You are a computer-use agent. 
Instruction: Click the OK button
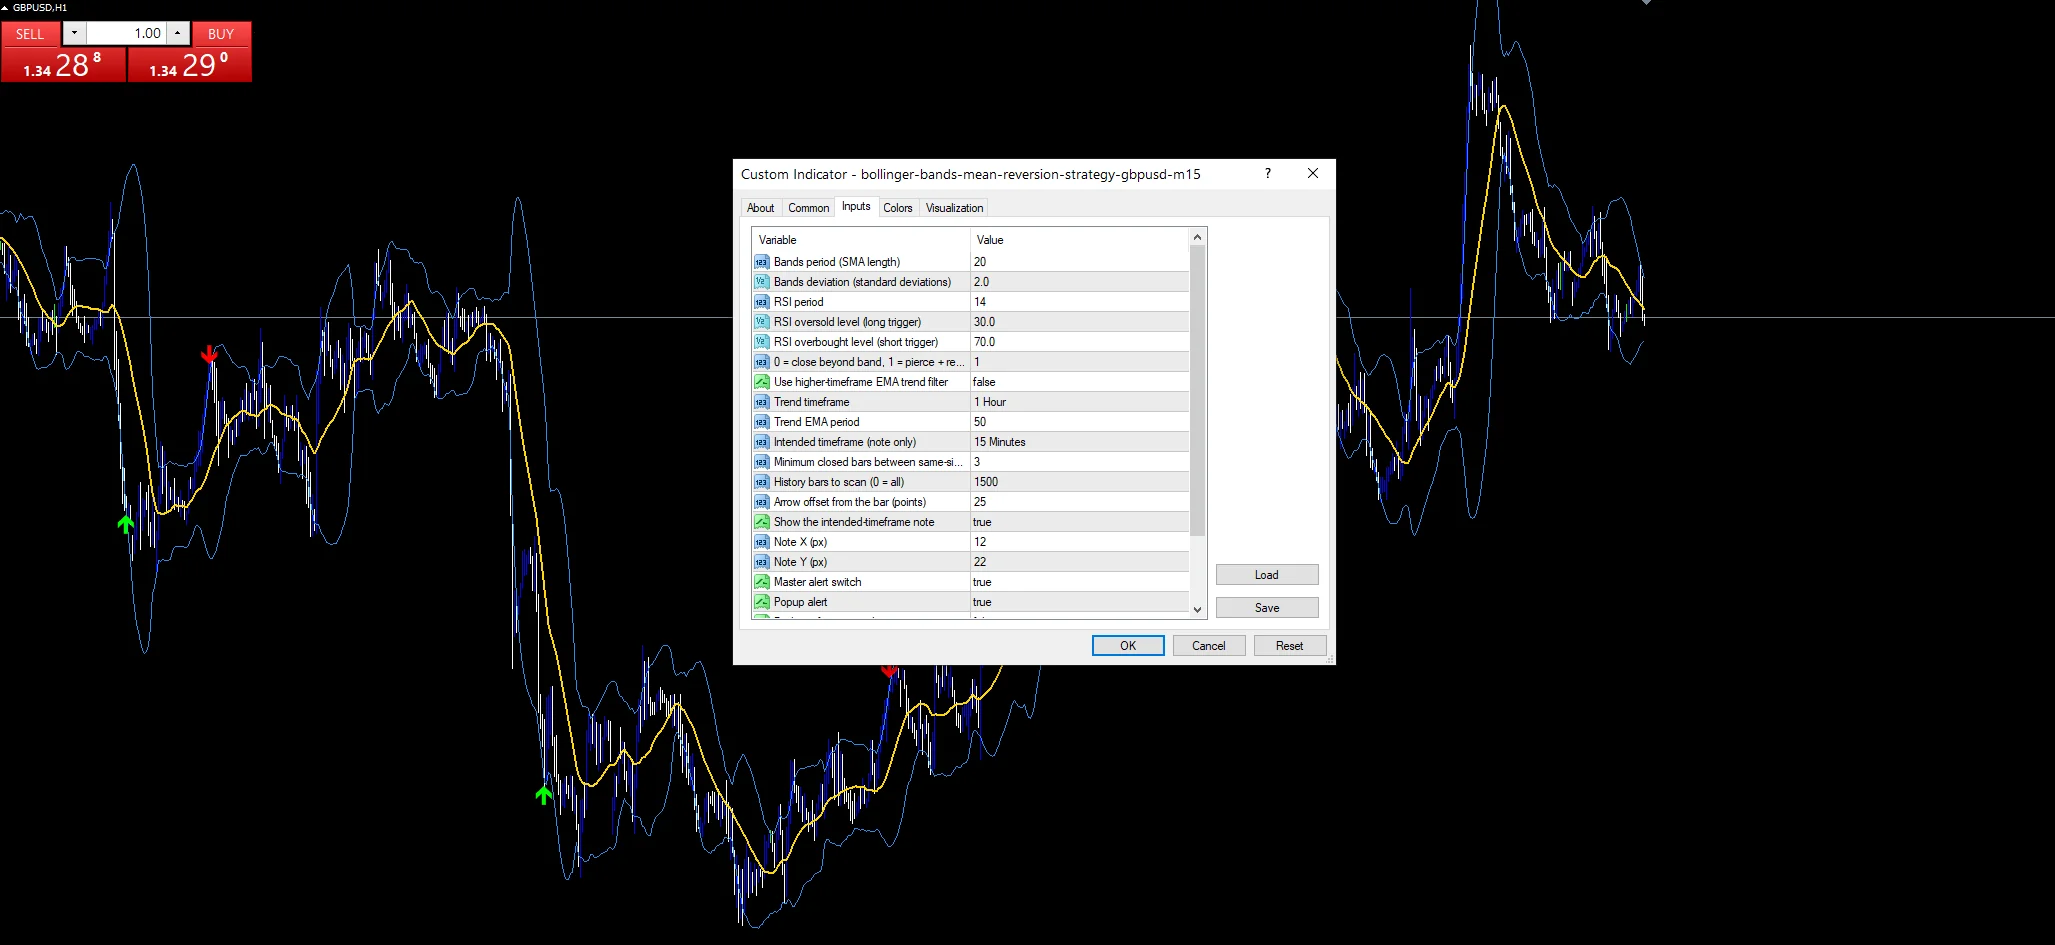pyautogui.click(x=1128, y=646)
